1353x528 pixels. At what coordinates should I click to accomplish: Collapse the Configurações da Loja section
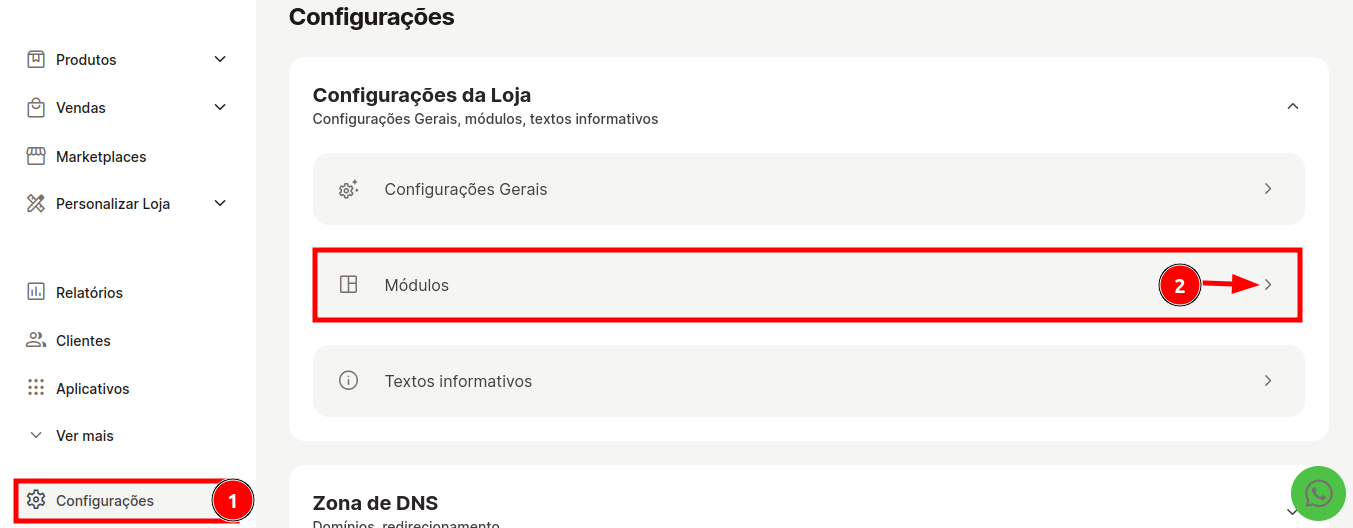coord(1292,106)
